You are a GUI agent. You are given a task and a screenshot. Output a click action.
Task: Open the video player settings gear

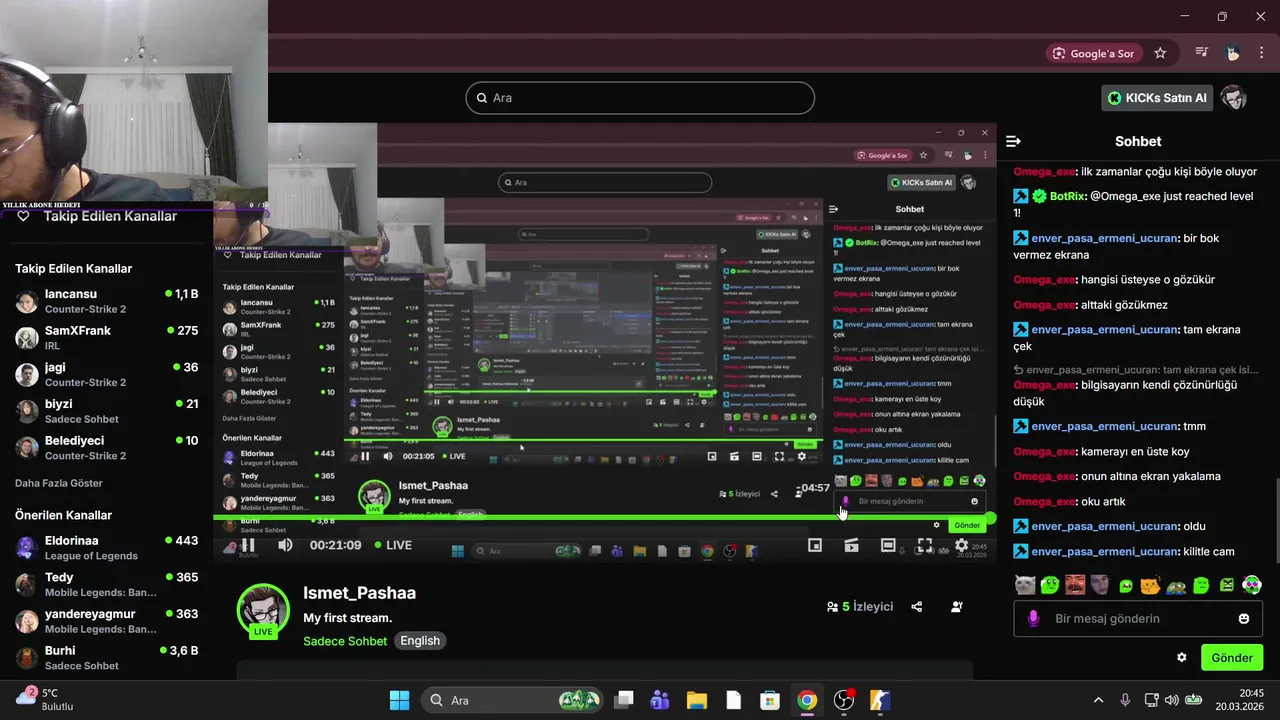pyautogui.click(x=961, y=545)
